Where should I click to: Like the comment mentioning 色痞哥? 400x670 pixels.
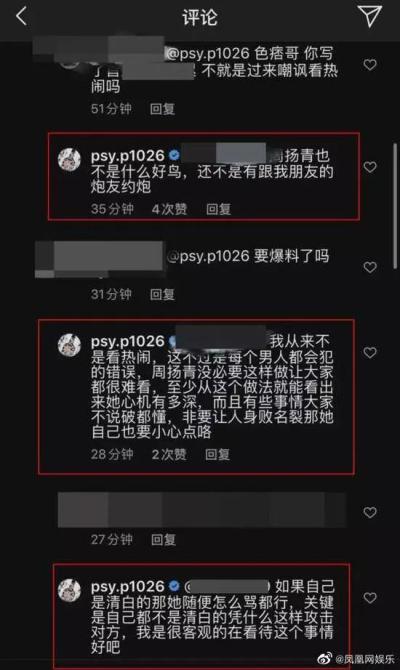click(370, 65)
